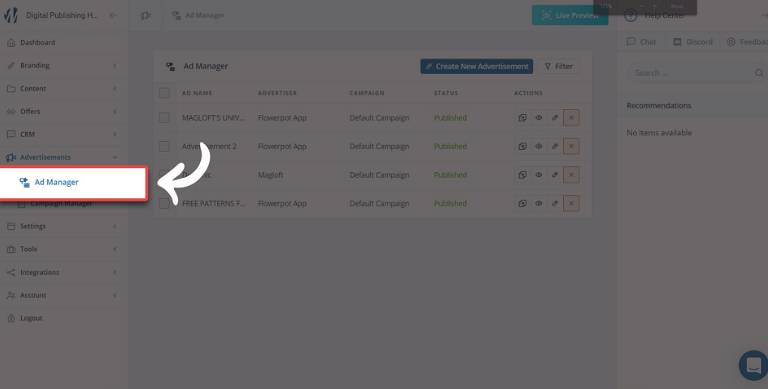This screenshot has width=768, height=389.
Task: Click the Settings sidebar icon
Action: [11, 226]
